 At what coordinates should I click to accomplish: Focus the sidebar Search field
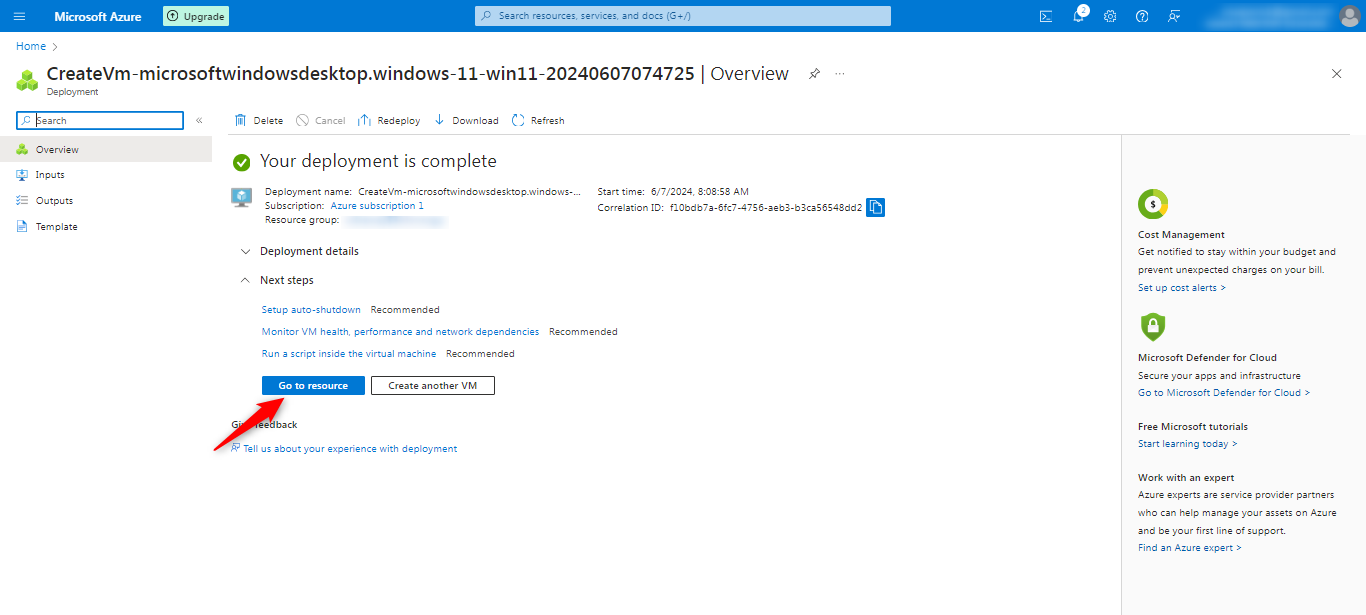pyautogui.click(x=100, y=120)
